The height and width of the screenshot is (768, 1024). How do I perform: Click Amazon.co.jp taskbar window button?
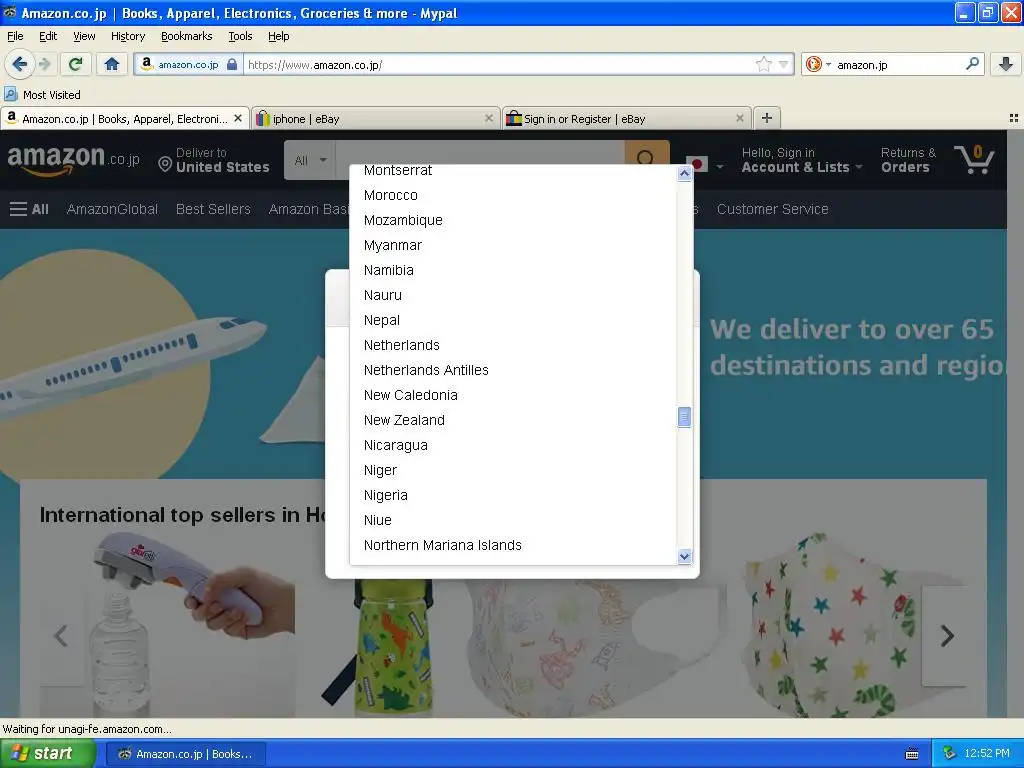[185, 754]
